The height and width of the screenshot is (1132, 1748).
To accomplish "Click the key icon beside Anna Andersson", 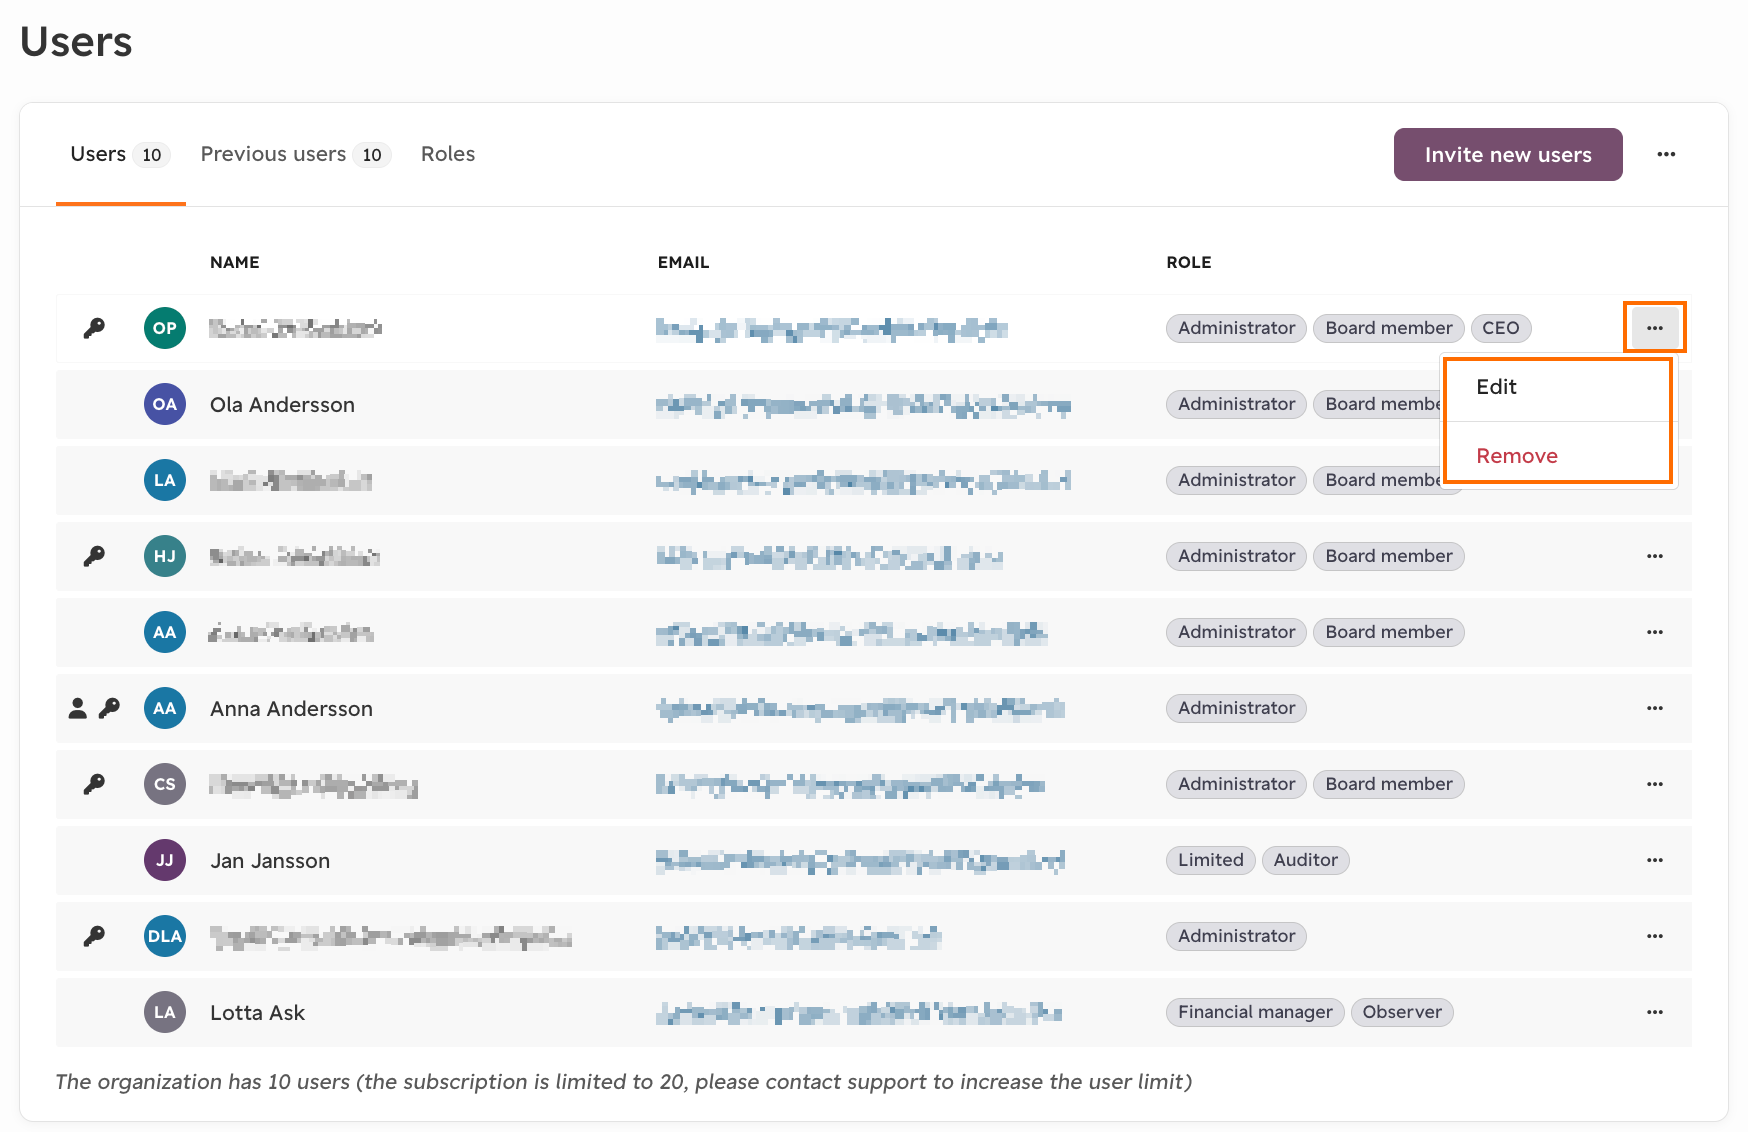I will click(x=110, y=708).
